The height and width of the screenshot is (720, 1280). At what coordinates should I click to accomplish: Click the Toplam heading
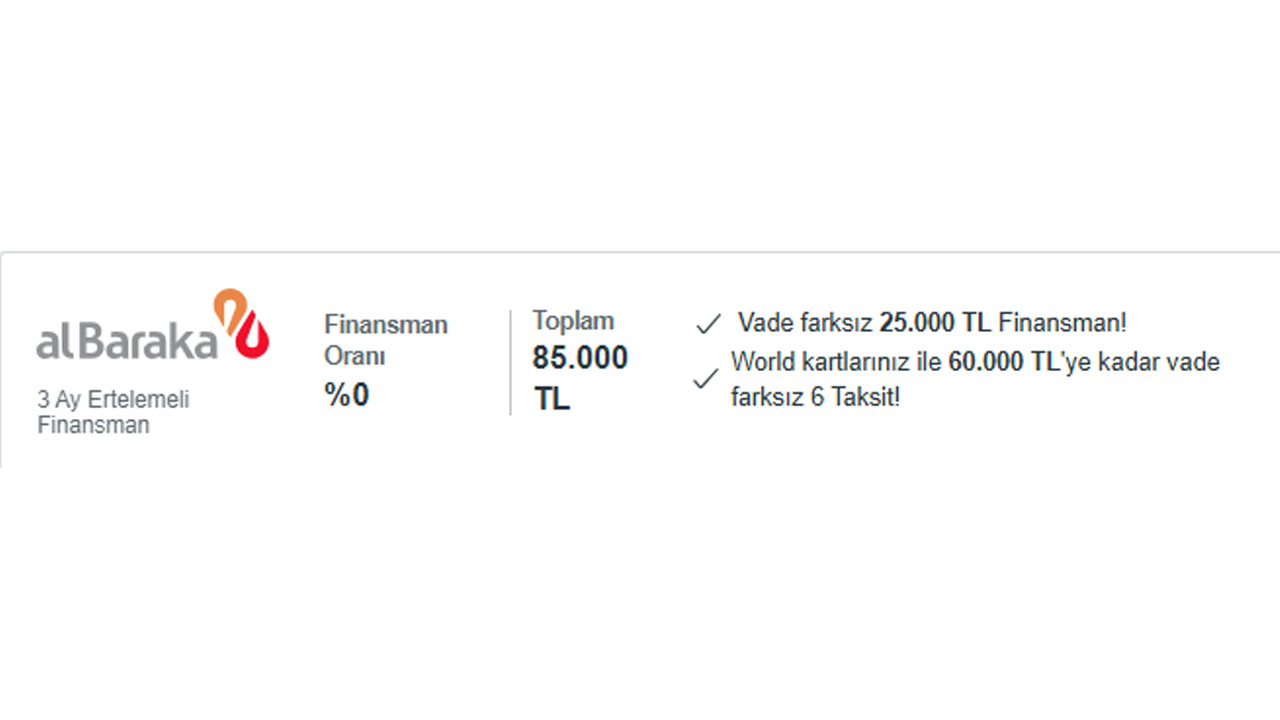(x=573, y=321)
